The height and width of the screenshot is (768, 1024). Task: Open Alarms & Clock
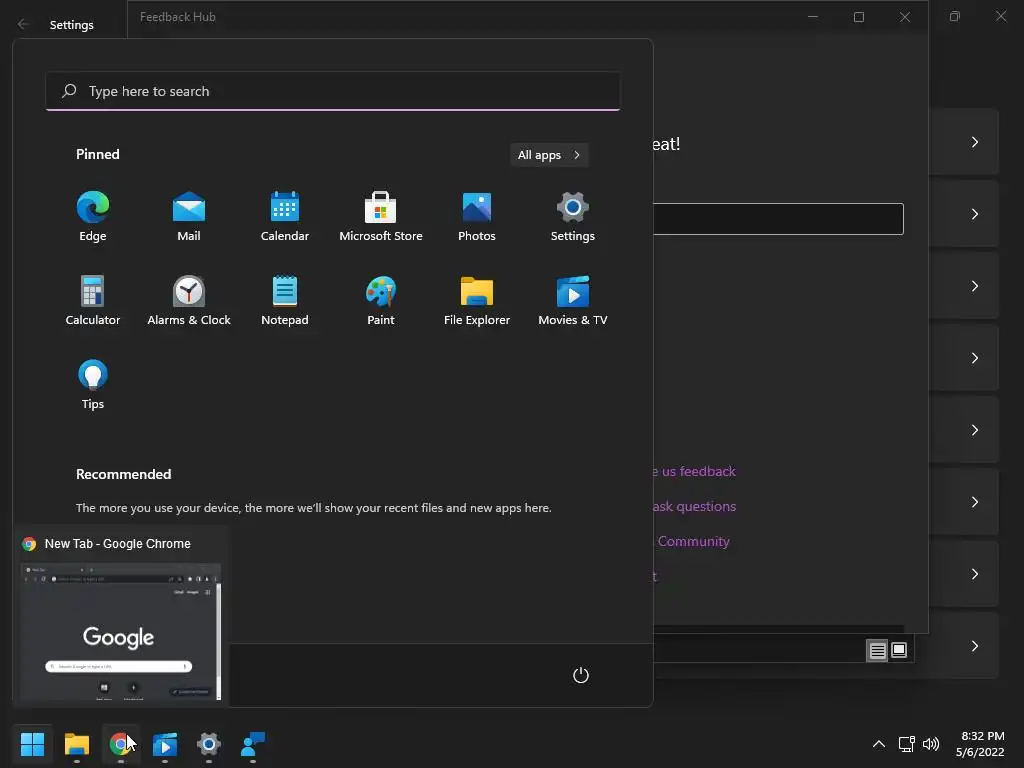pos(189,300)
